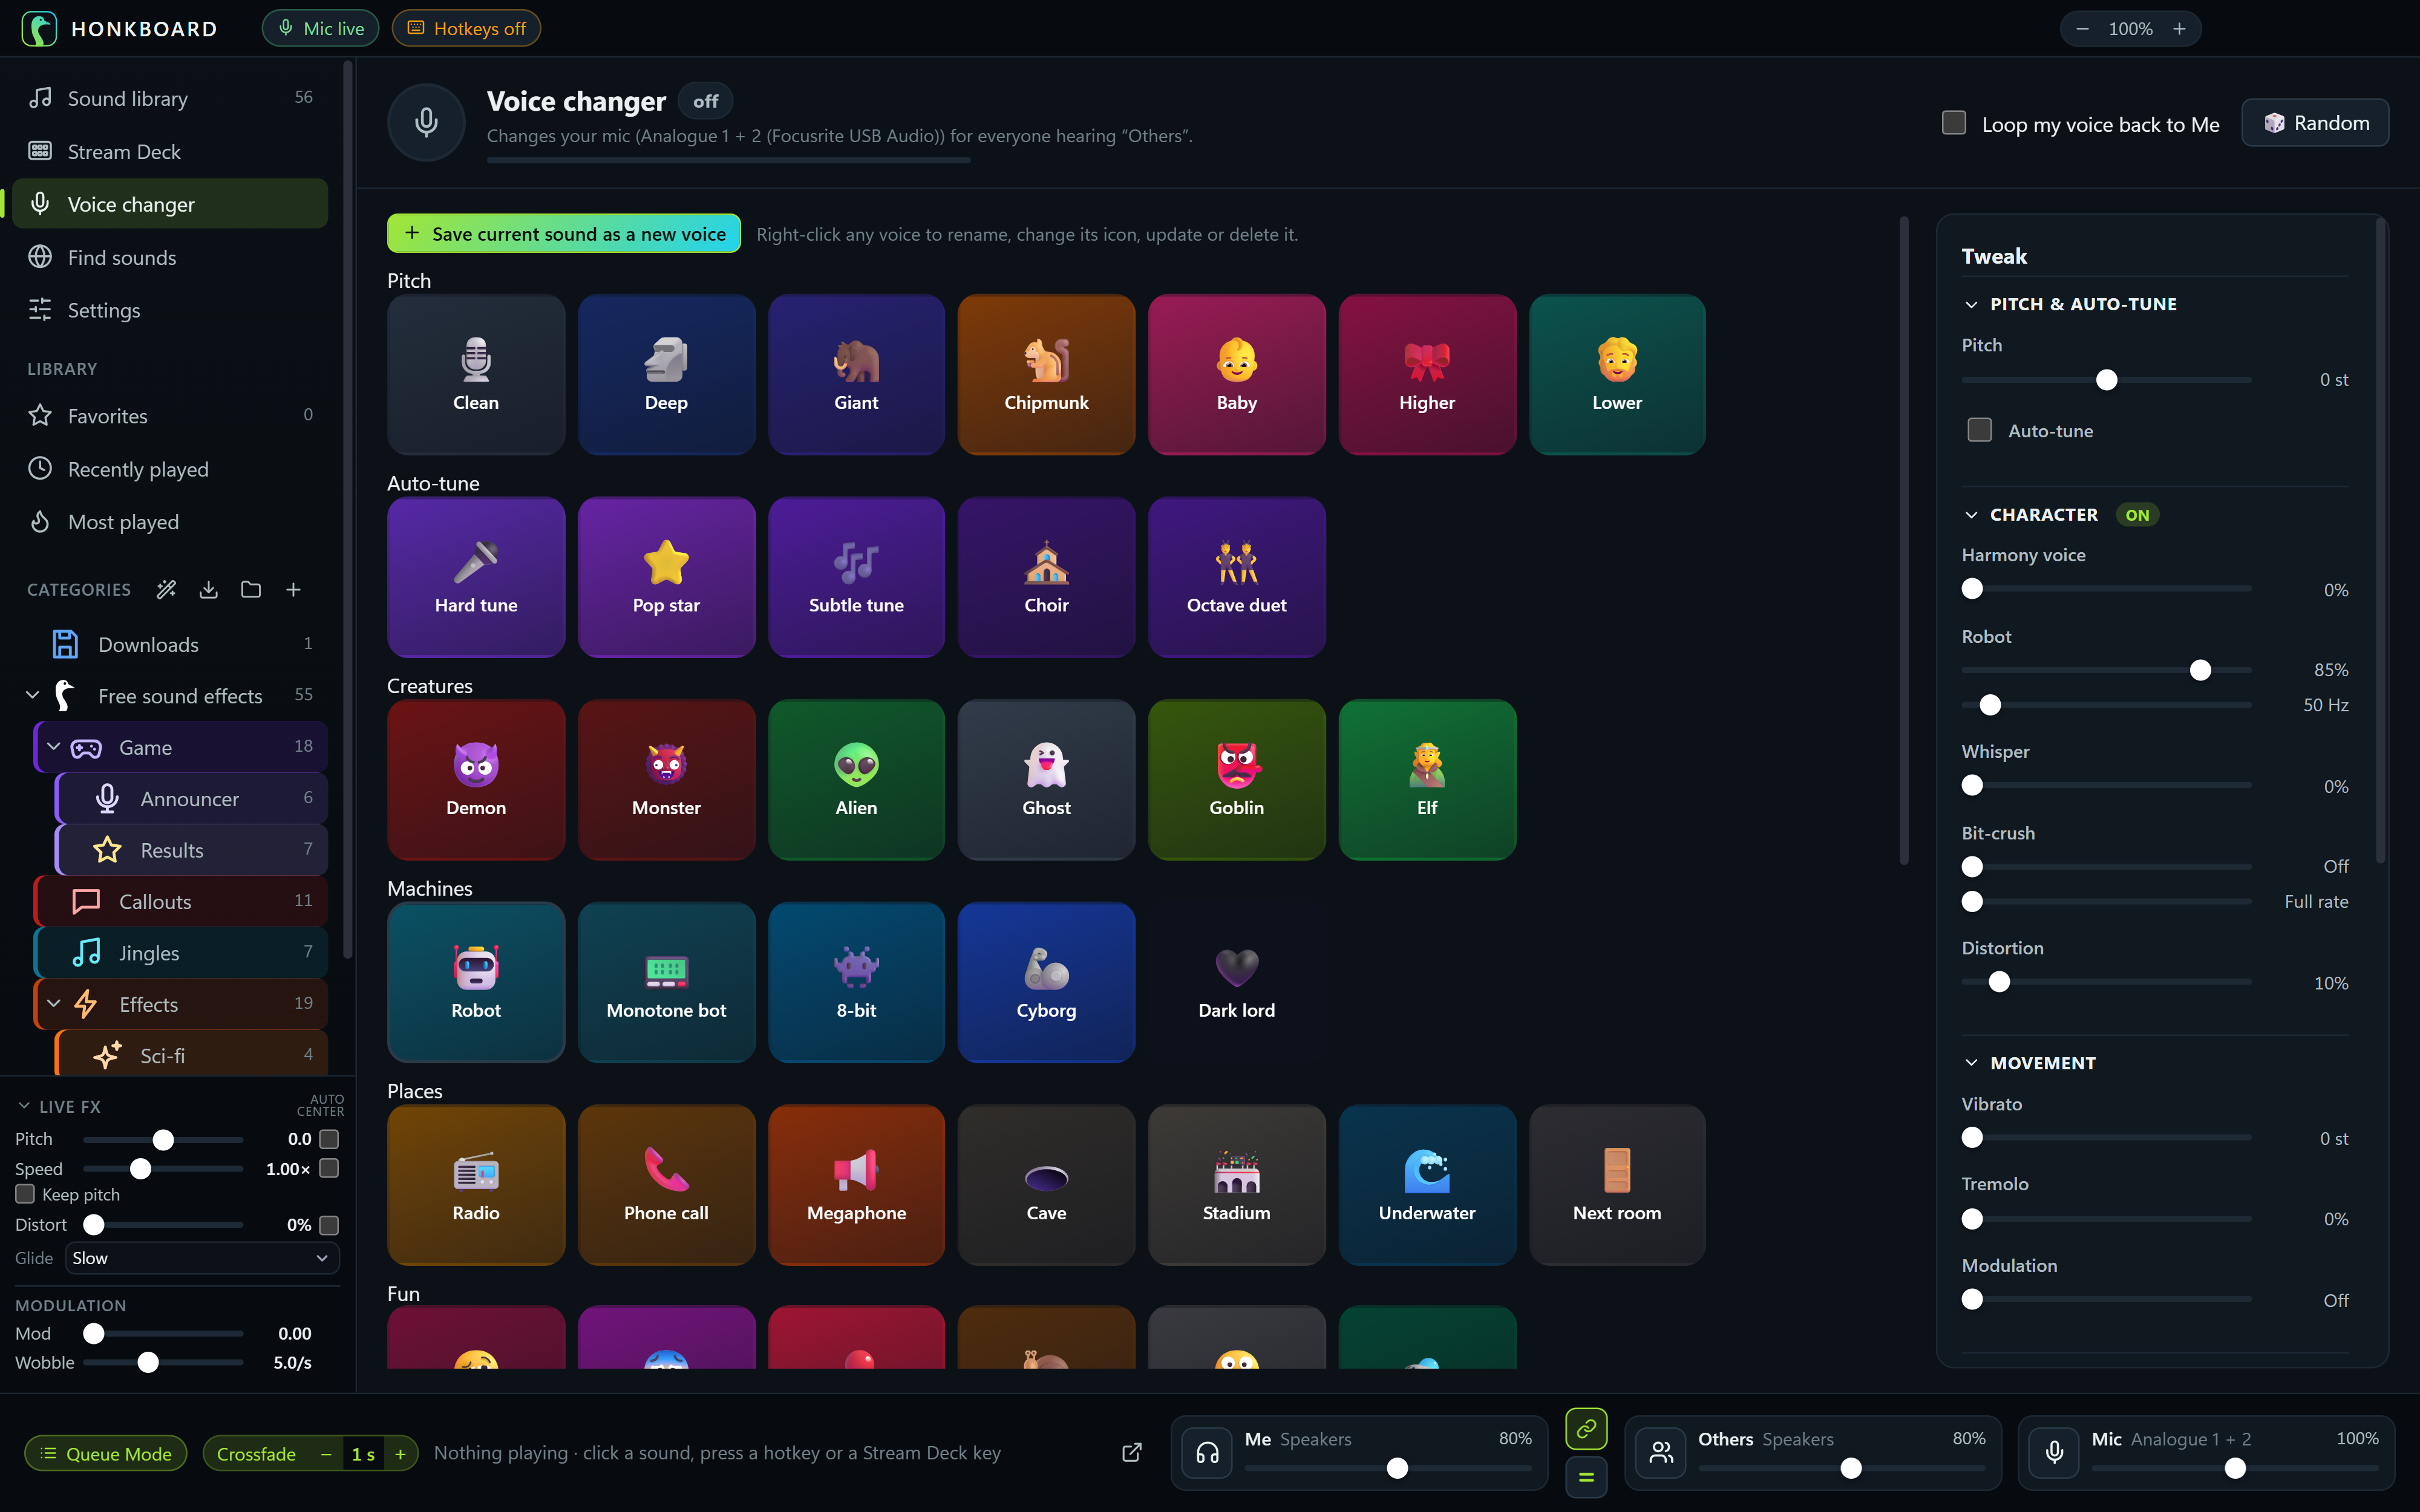
Task: Toggle auto center checkbox for Distort
Action: click(329, 1225)
